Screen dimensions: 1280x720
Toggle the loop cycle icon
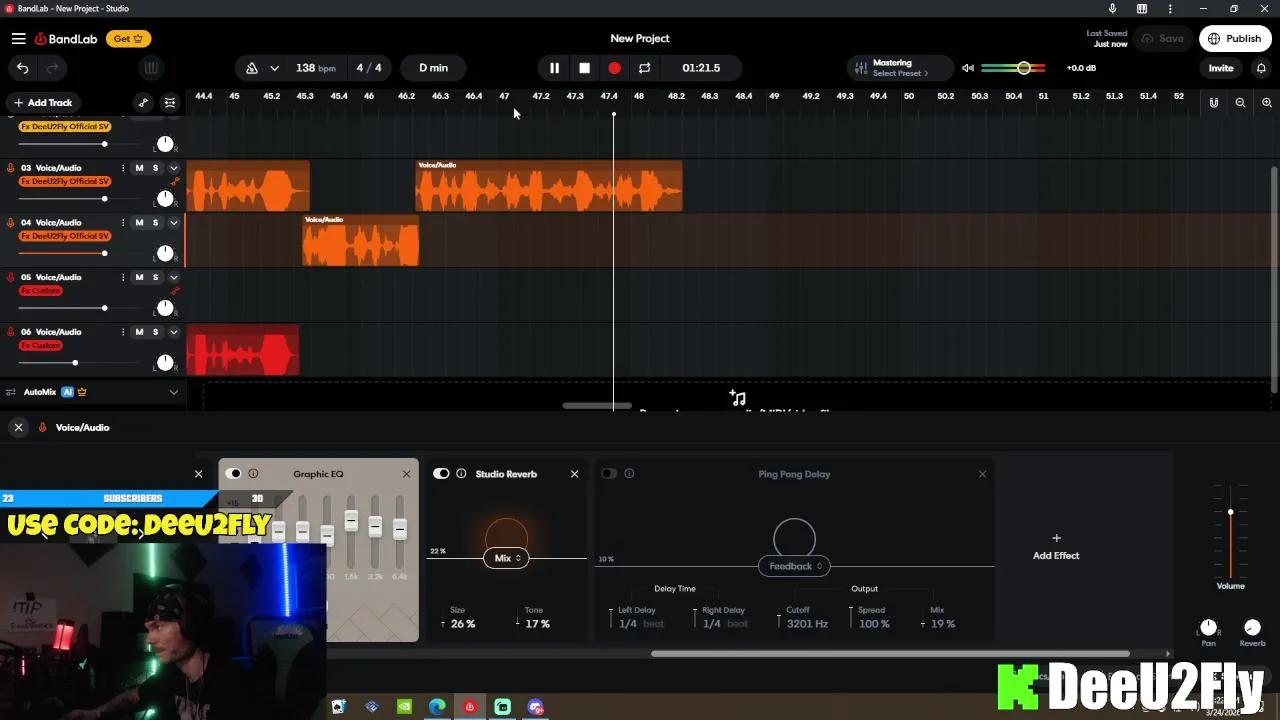(644, 68)
